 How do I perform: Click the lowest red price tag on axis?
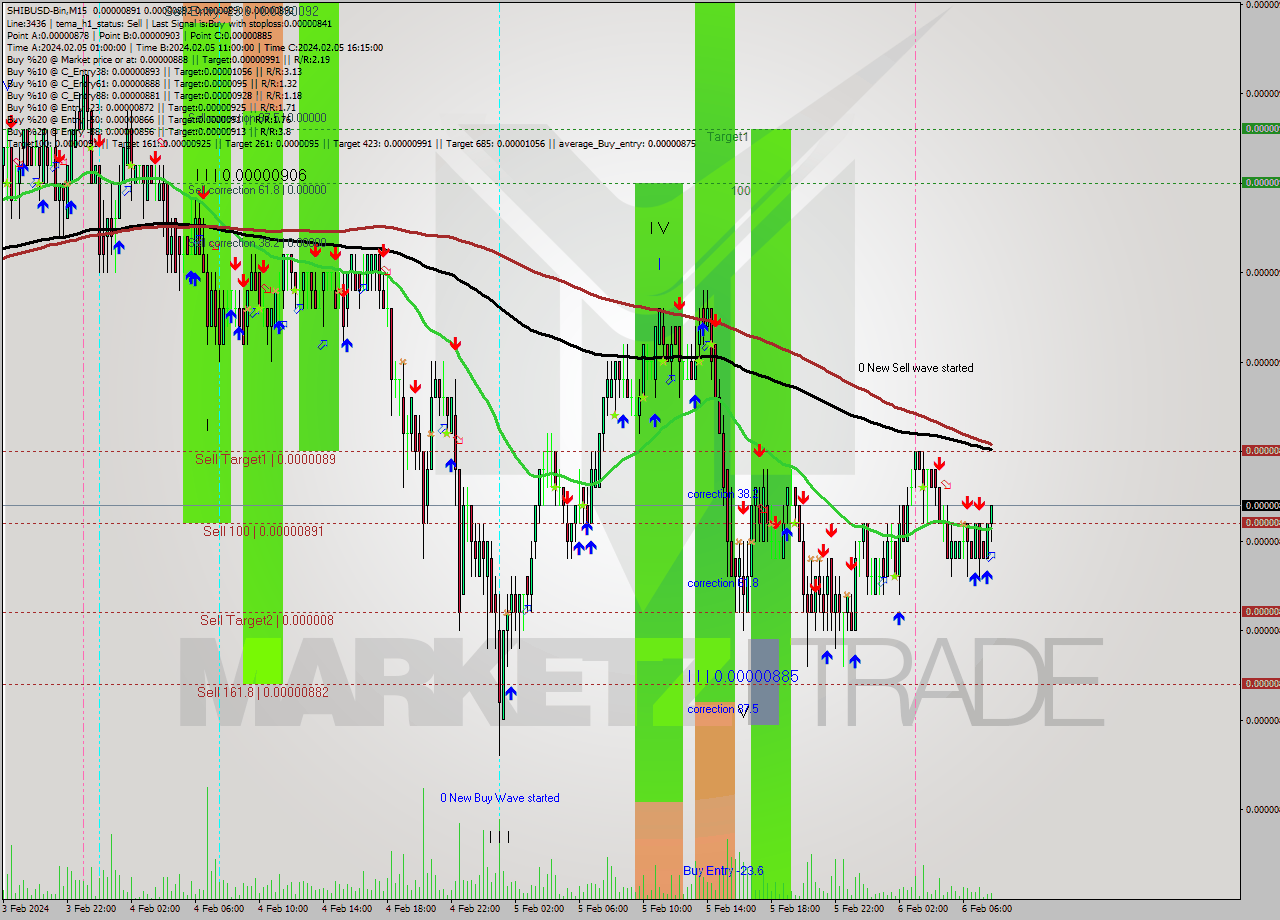[x=1260, y=683]
